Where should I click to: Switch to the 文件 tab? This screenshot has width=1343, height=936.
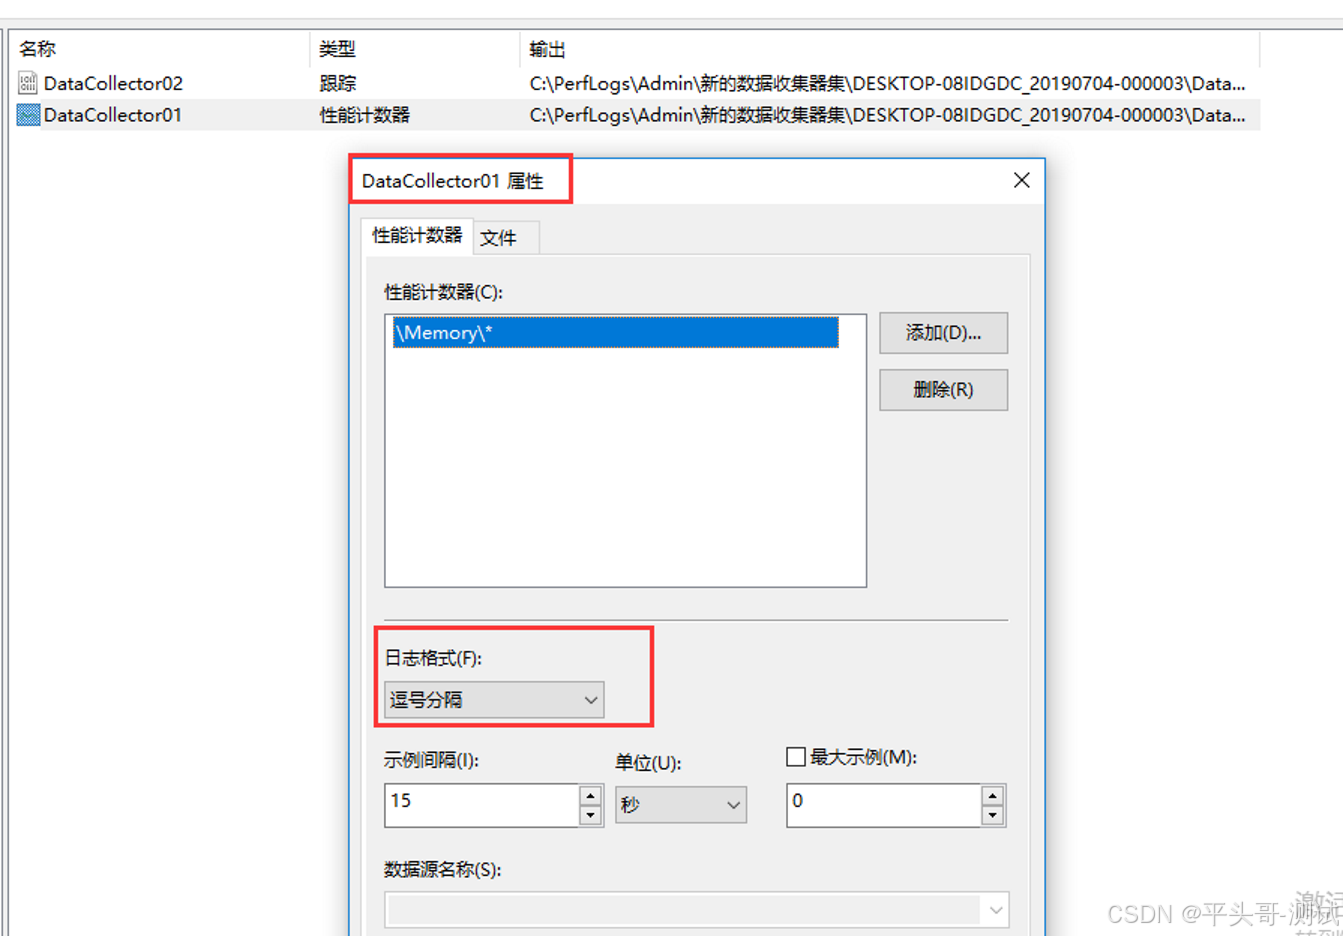pyautogui.click(x=502, y=237)
